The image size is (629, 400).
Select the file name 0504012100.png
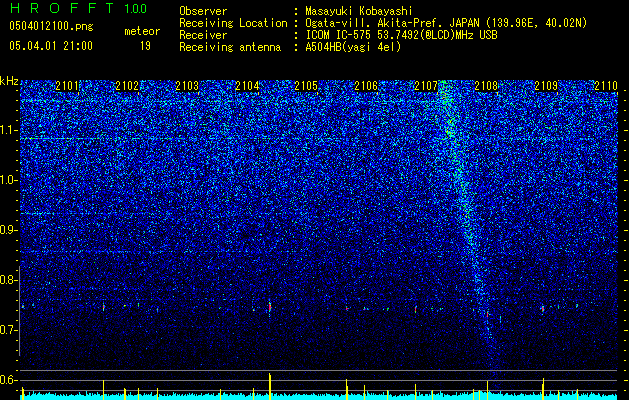[x=51, y=26]
